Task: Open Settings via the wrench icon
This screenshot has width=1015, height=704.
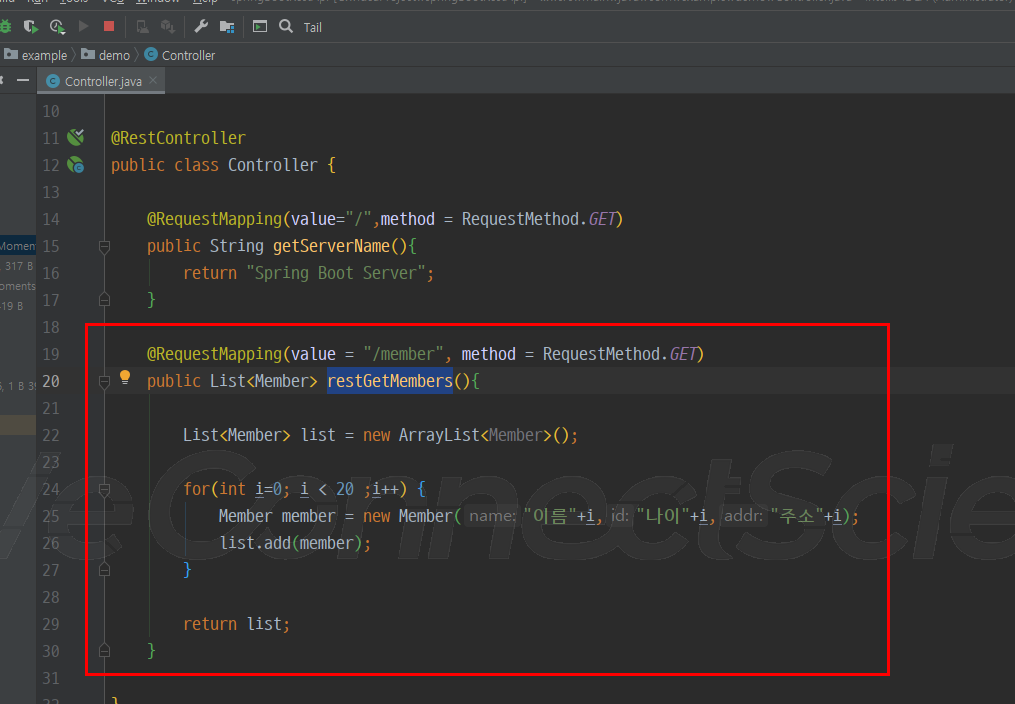Action: point(201,27)
